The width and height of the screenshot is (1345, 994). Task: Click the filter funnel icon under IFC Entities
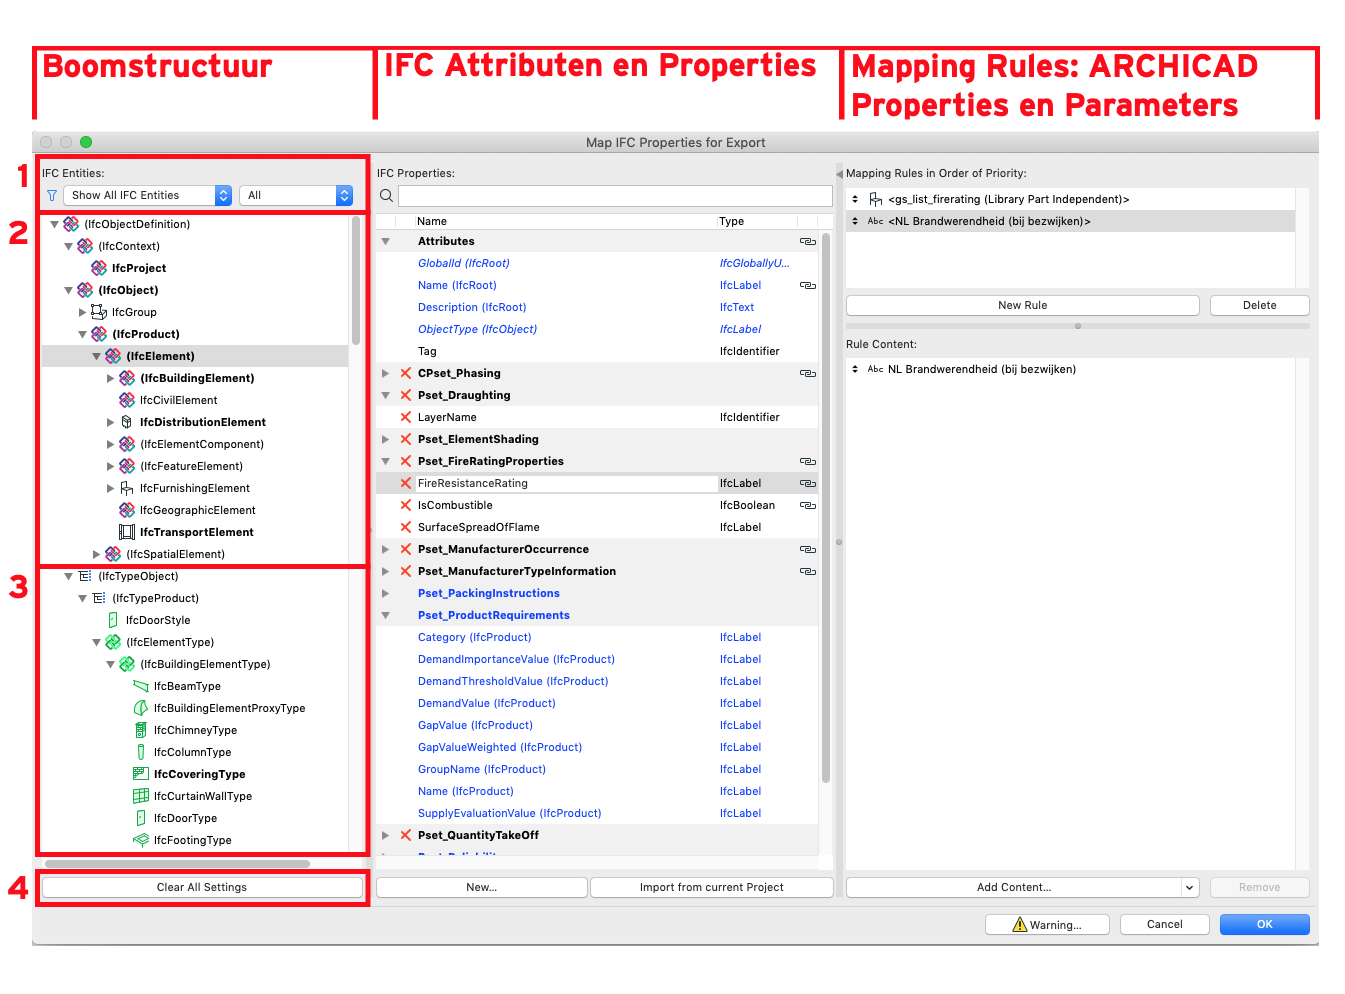pyautogui.click(x=52, y=196)
